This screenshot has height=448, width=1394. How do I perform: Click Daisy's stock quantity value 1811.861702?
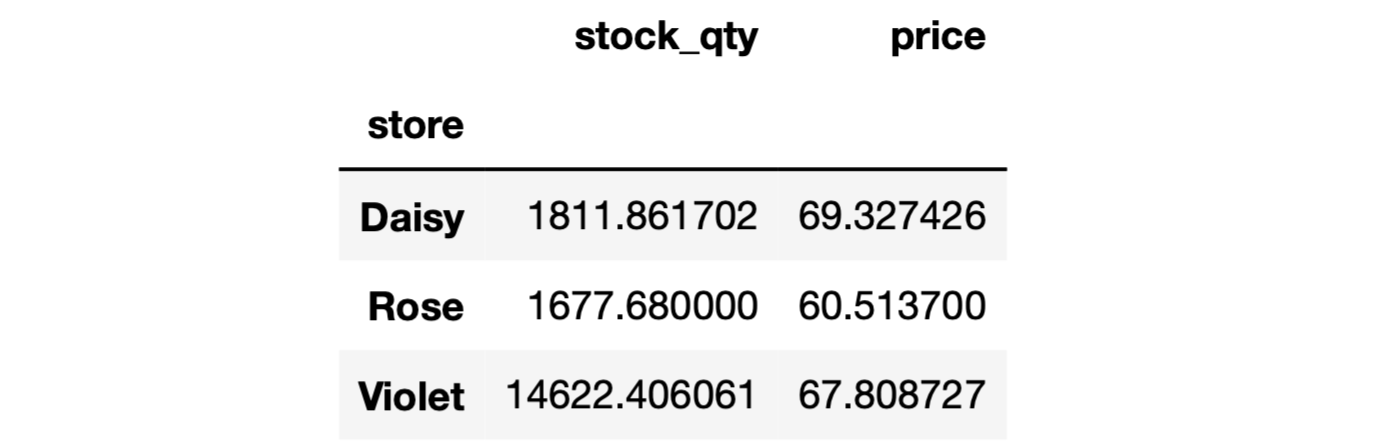[x=642, y=217]
